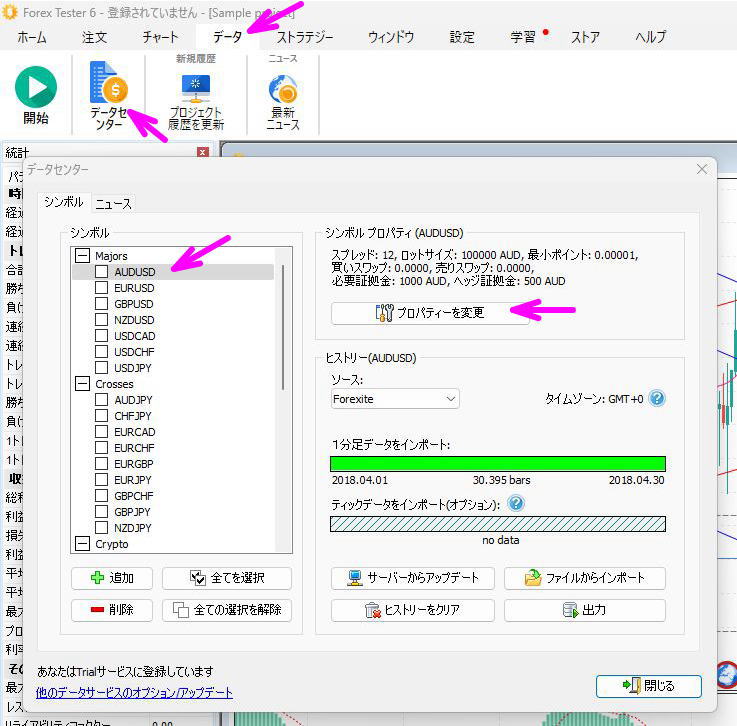Open the Help ribbon tab
This screenshot has height=726, width=737.
(x=651, y=37)
